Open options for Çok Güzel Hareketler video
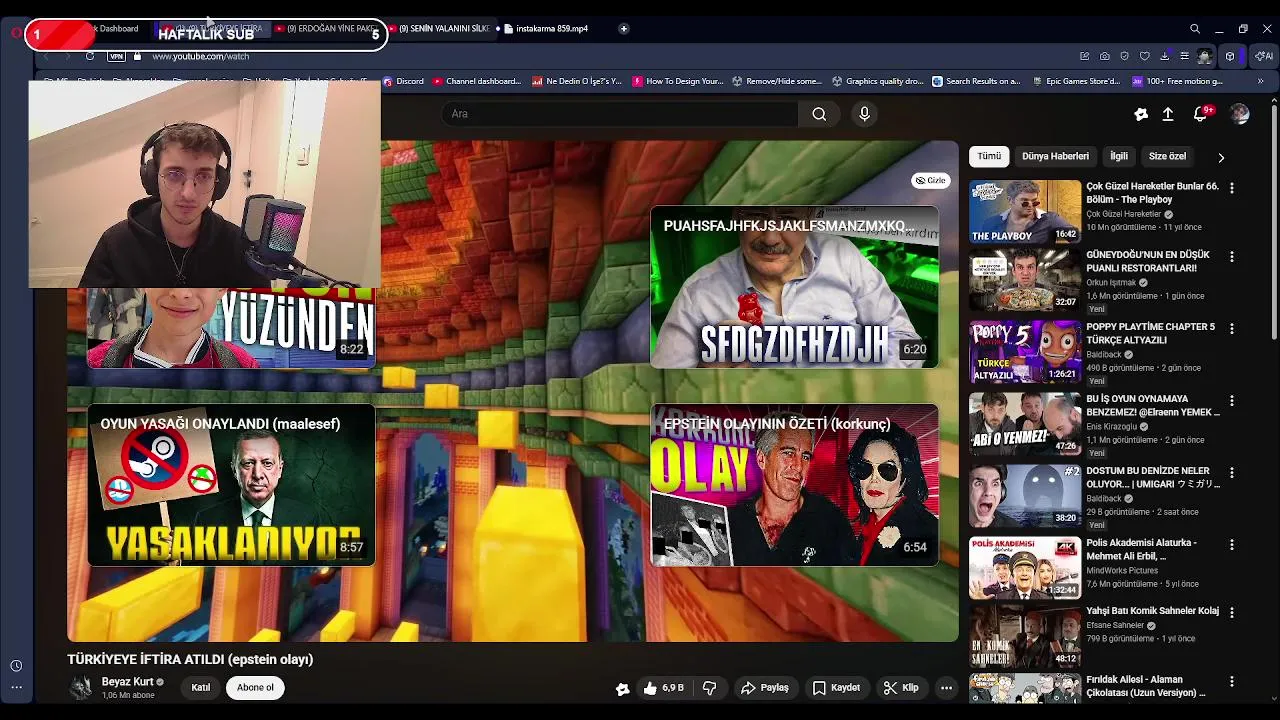The width and height of the screenshot is (1280, 720). point(1232,188)
